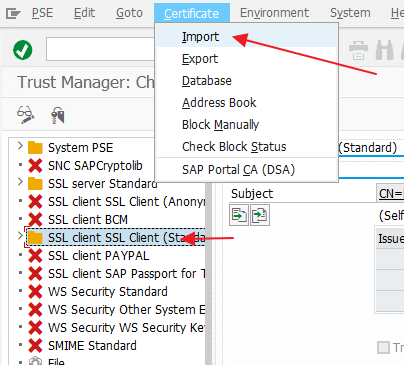The image size is (404, 365).
Task: Click red X icon of WS Security Standard
Action: (x=35, y=292)
